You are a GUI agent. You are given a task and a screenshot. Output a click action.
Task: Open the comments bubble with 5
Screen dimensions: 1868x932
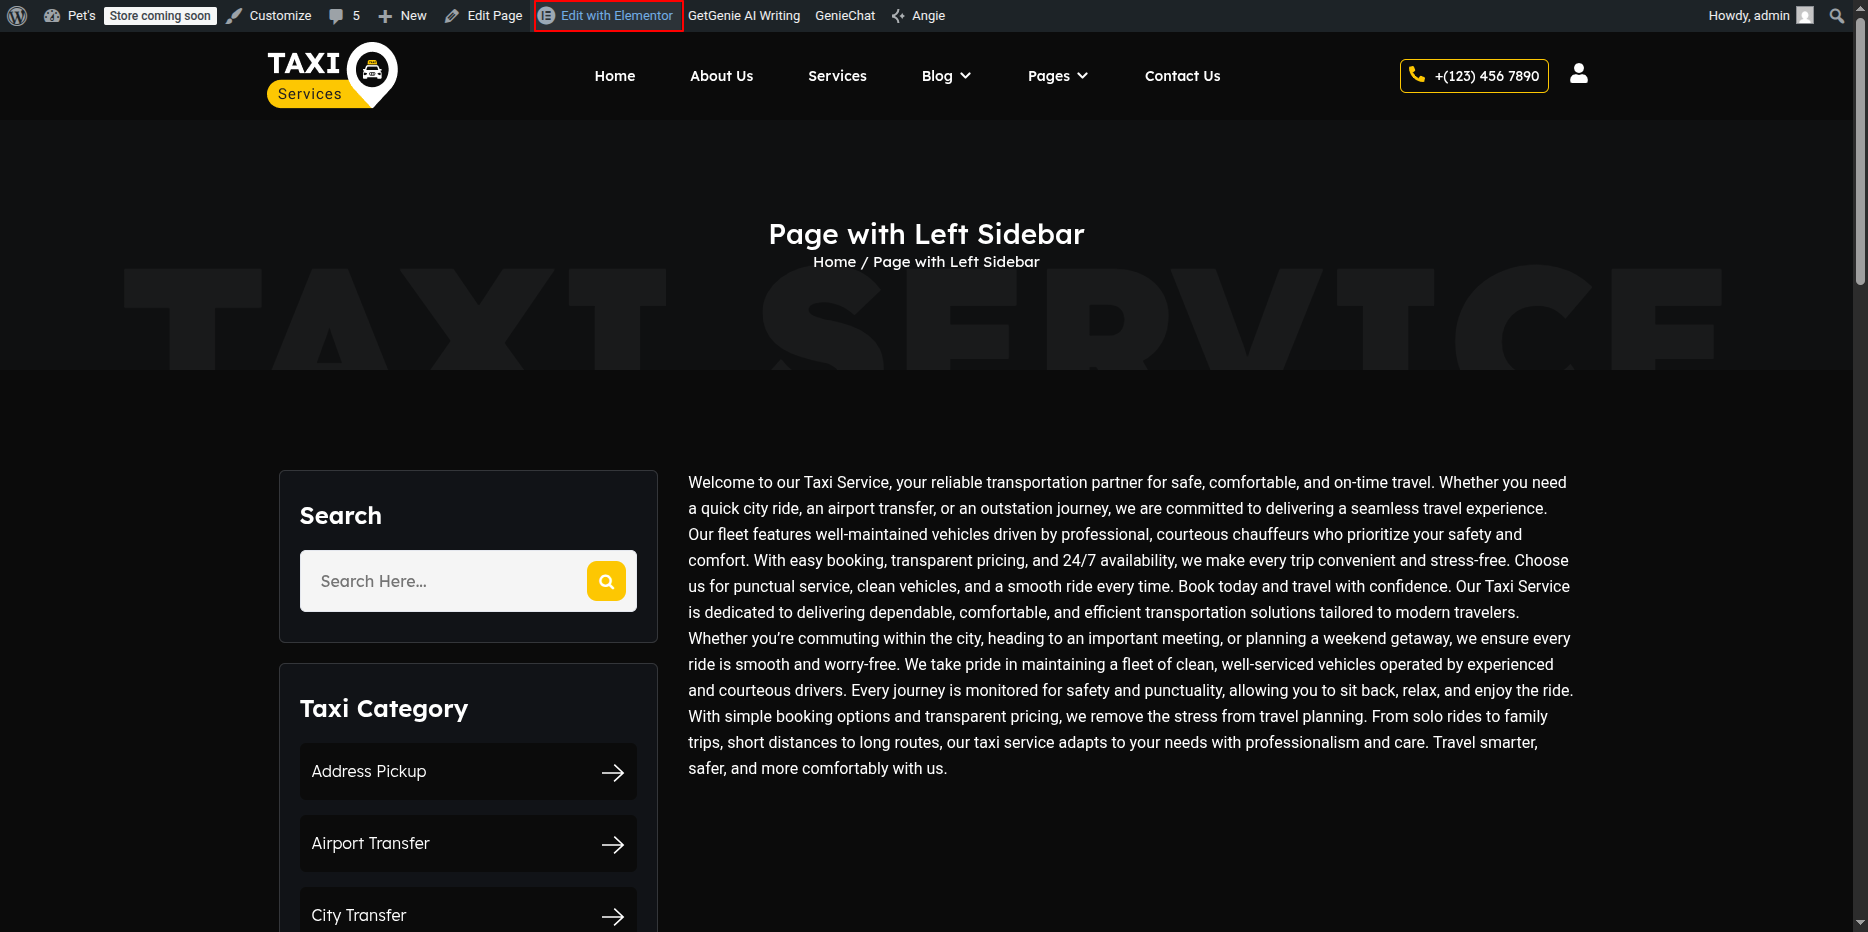(x=344, y=16)
